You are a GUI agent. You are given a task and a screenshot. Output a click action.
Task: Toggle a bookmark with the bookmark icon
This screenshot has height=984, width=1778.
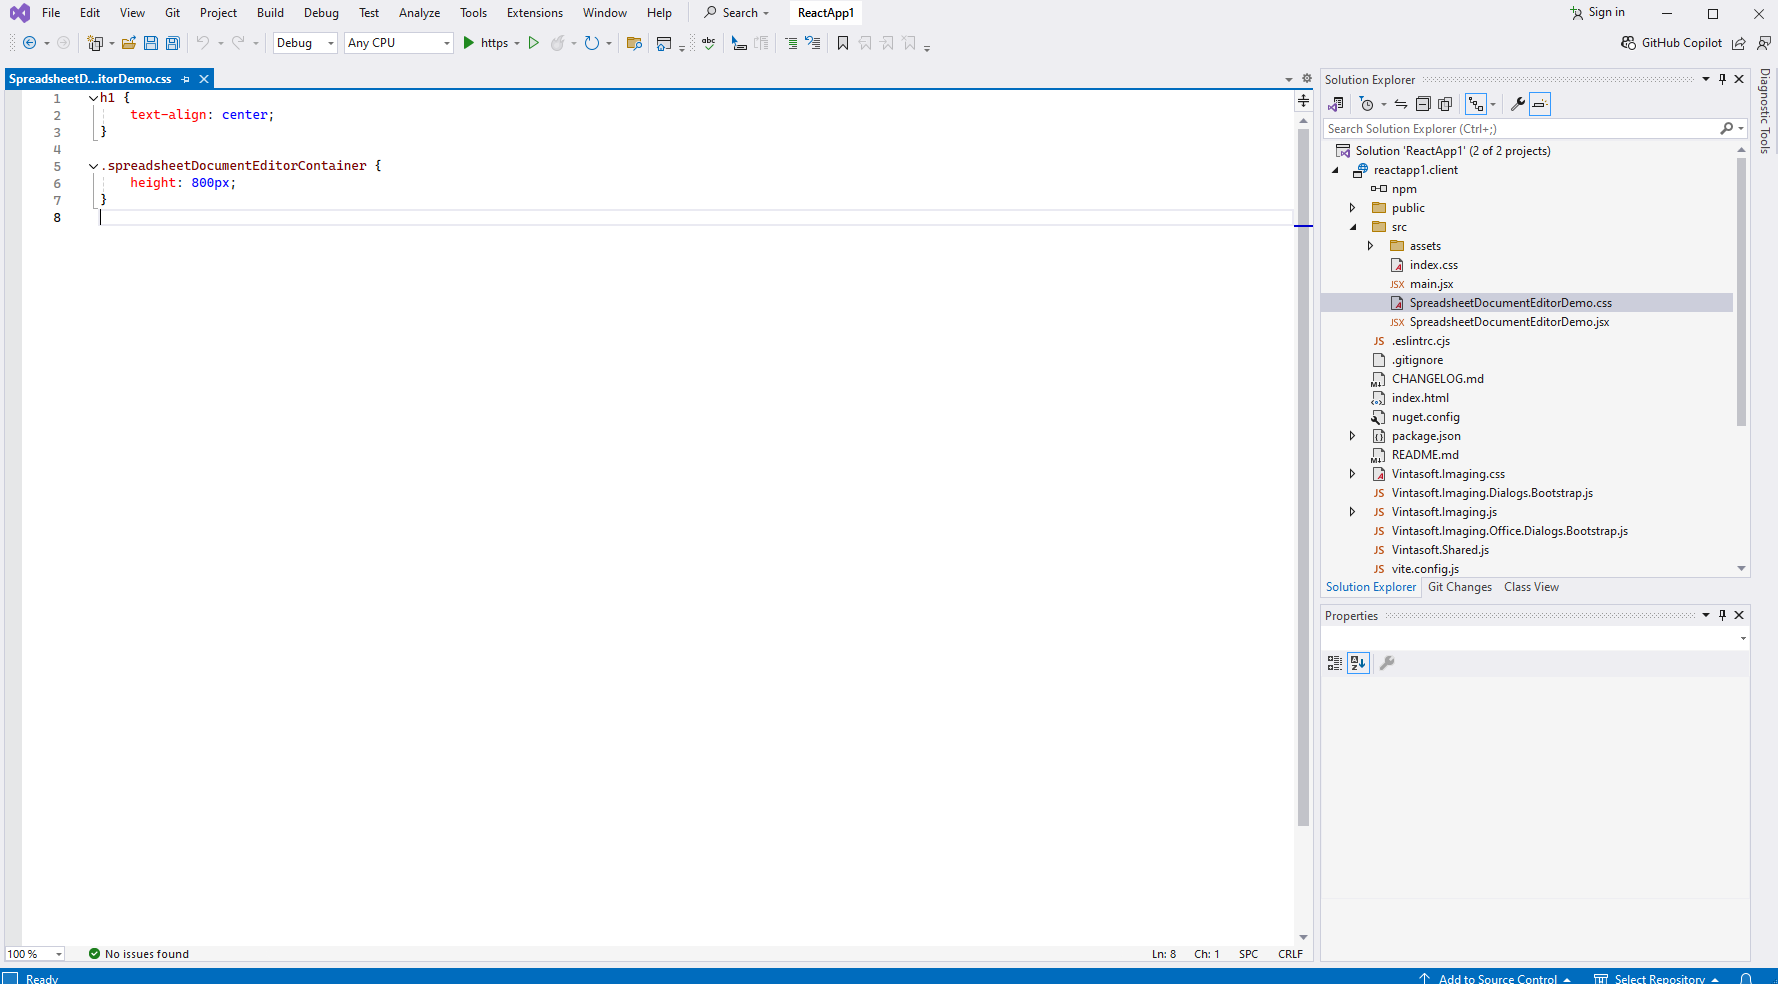(x=843, y=43)
